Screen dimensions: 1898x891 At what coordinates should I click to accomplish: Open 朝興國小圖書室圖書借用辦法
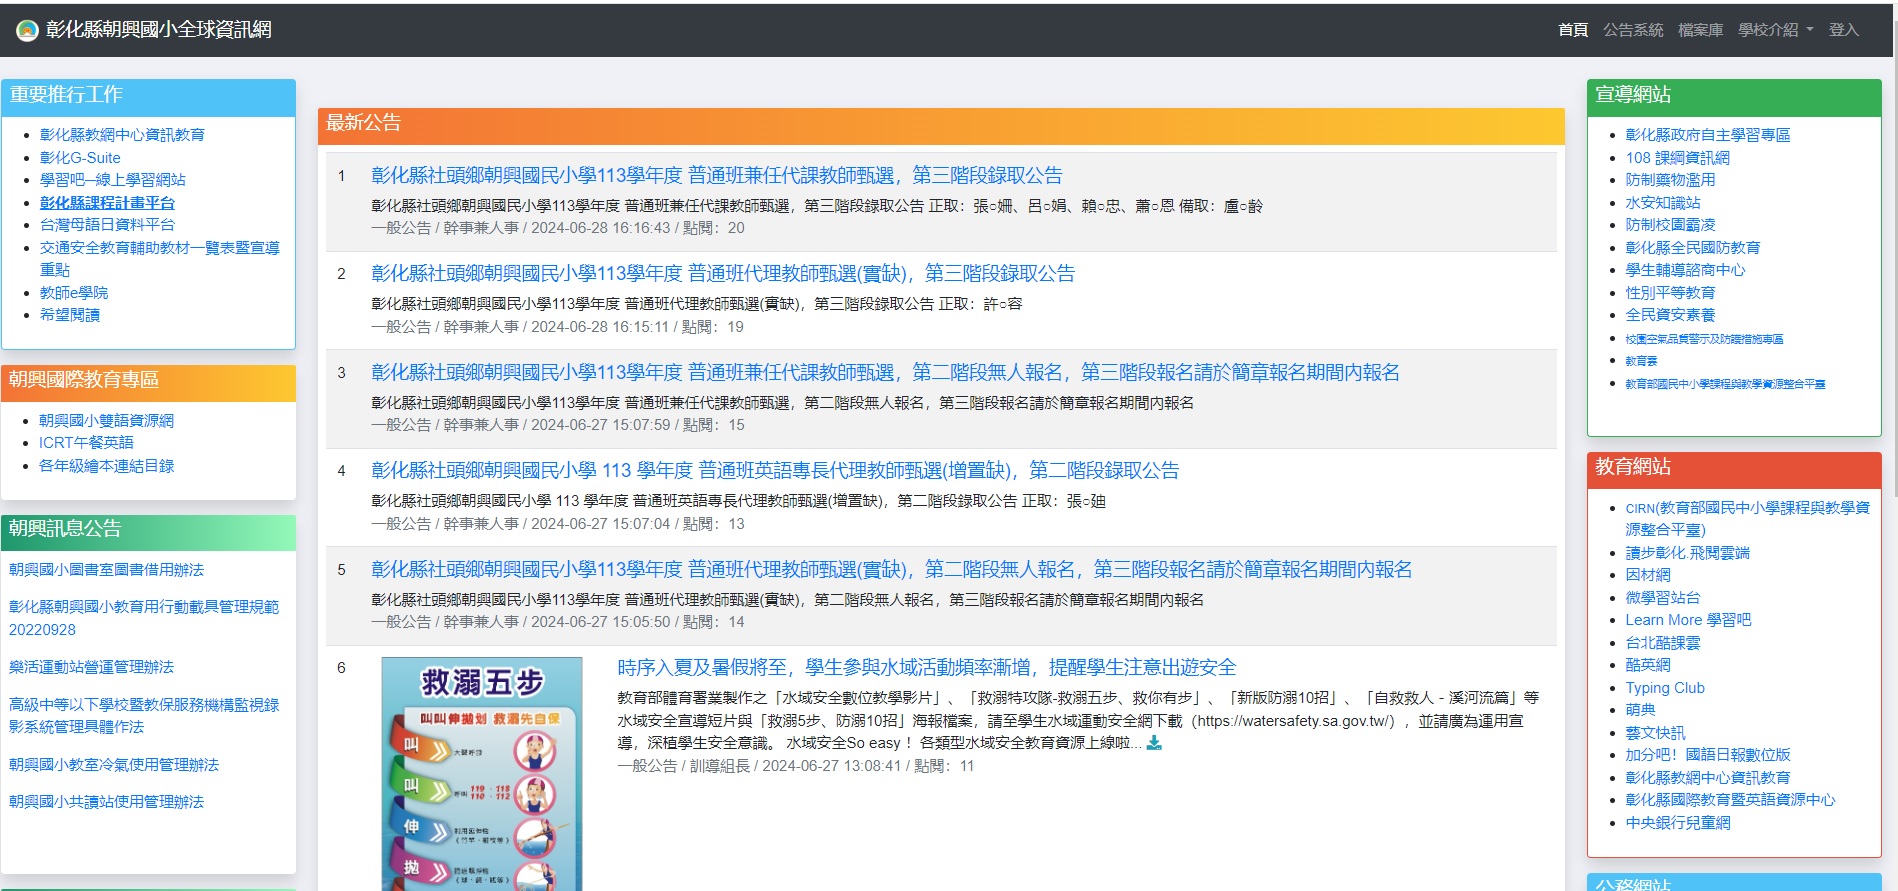pyautogui.click(x=106, y=570)
